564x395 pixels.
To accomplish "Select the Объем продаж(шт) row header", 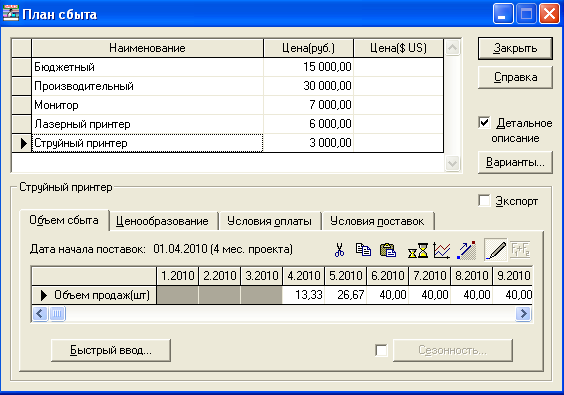I will (x=94, y=295).
